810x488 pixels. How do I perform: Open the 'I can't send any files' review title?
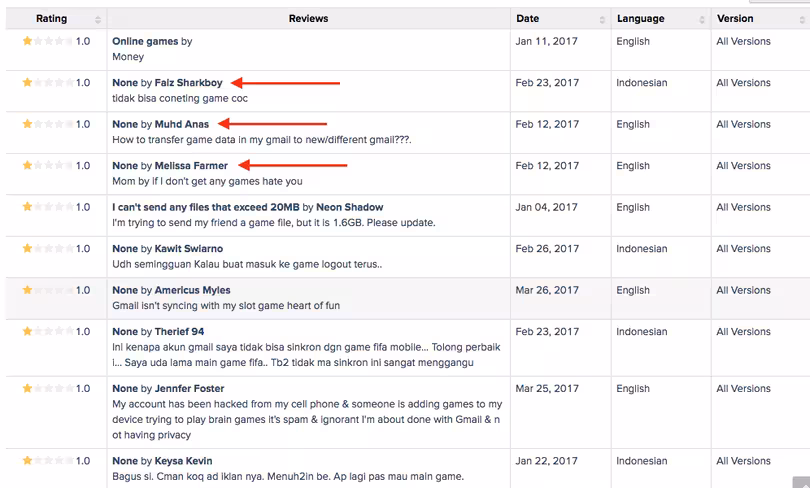(x=206, y=207)
